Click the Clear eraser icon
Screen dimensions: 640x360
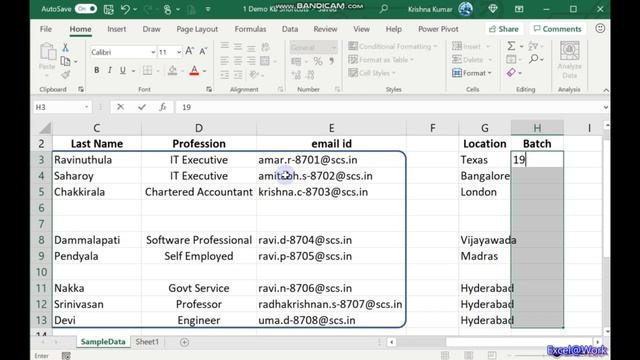click(511, 73)
